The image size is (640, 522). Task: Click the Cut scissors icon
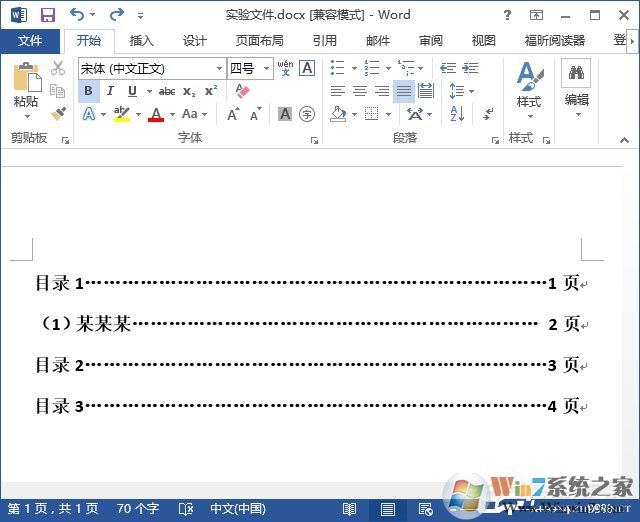coord(58,68)
